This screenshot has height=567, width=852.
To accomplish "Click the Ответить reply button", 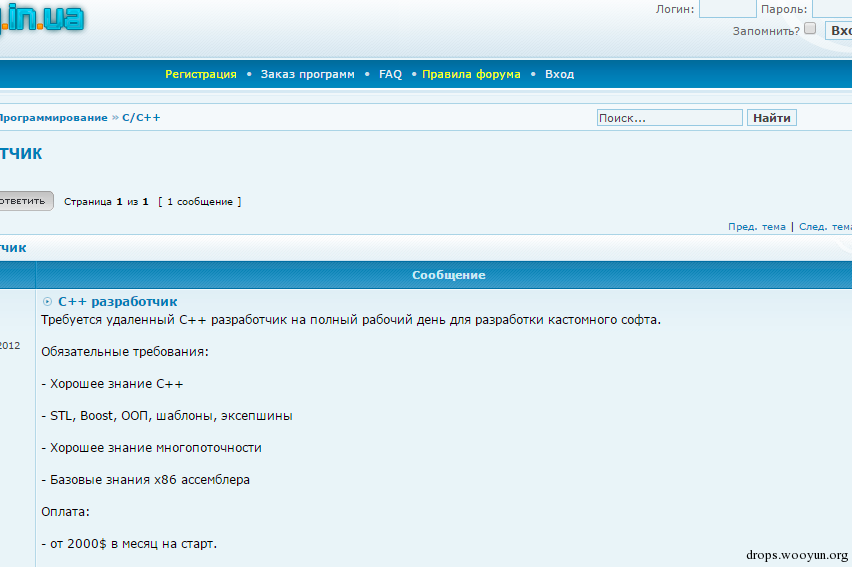I will [26, 201].
